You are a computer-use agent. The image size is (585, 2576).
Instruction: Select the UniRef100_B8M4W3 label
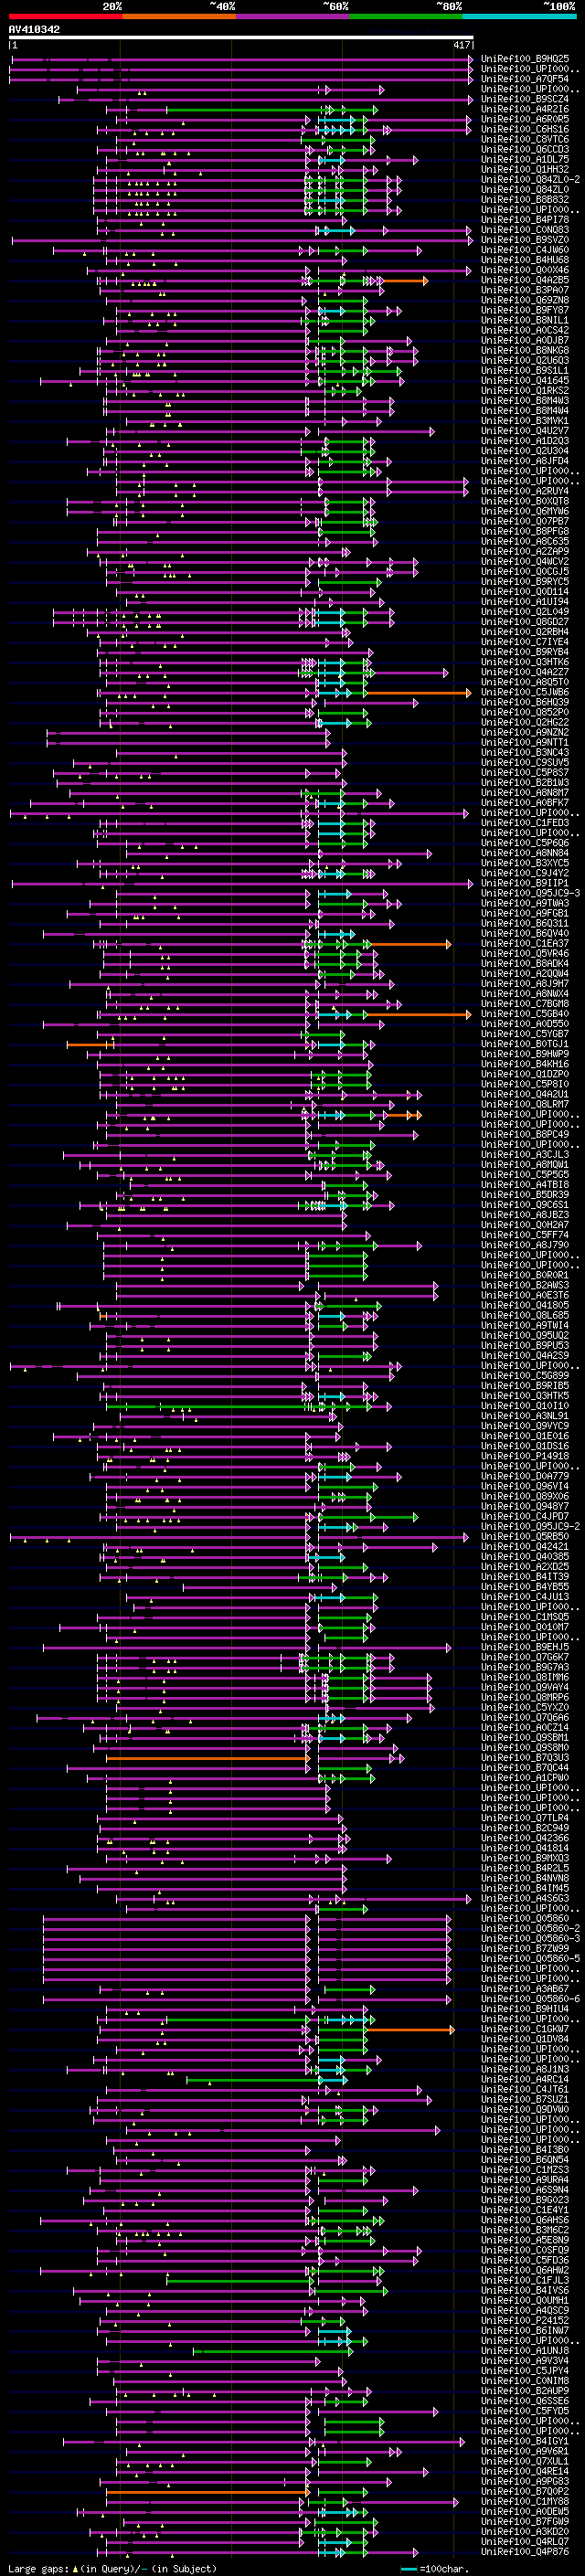click(525, 400)
